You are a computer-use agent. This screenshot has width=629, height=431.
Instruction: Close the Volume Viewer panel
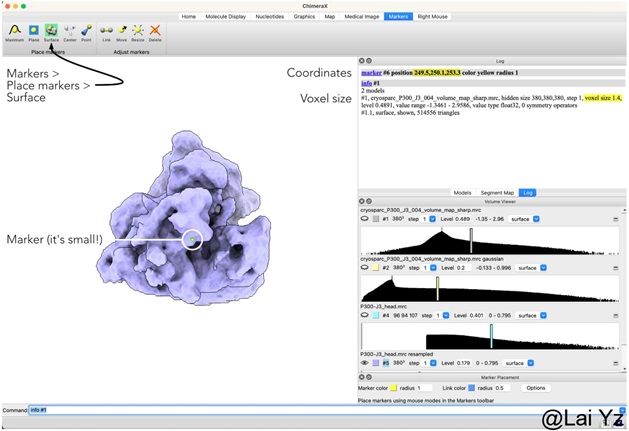pyautogui.click(x=361, y=201)
